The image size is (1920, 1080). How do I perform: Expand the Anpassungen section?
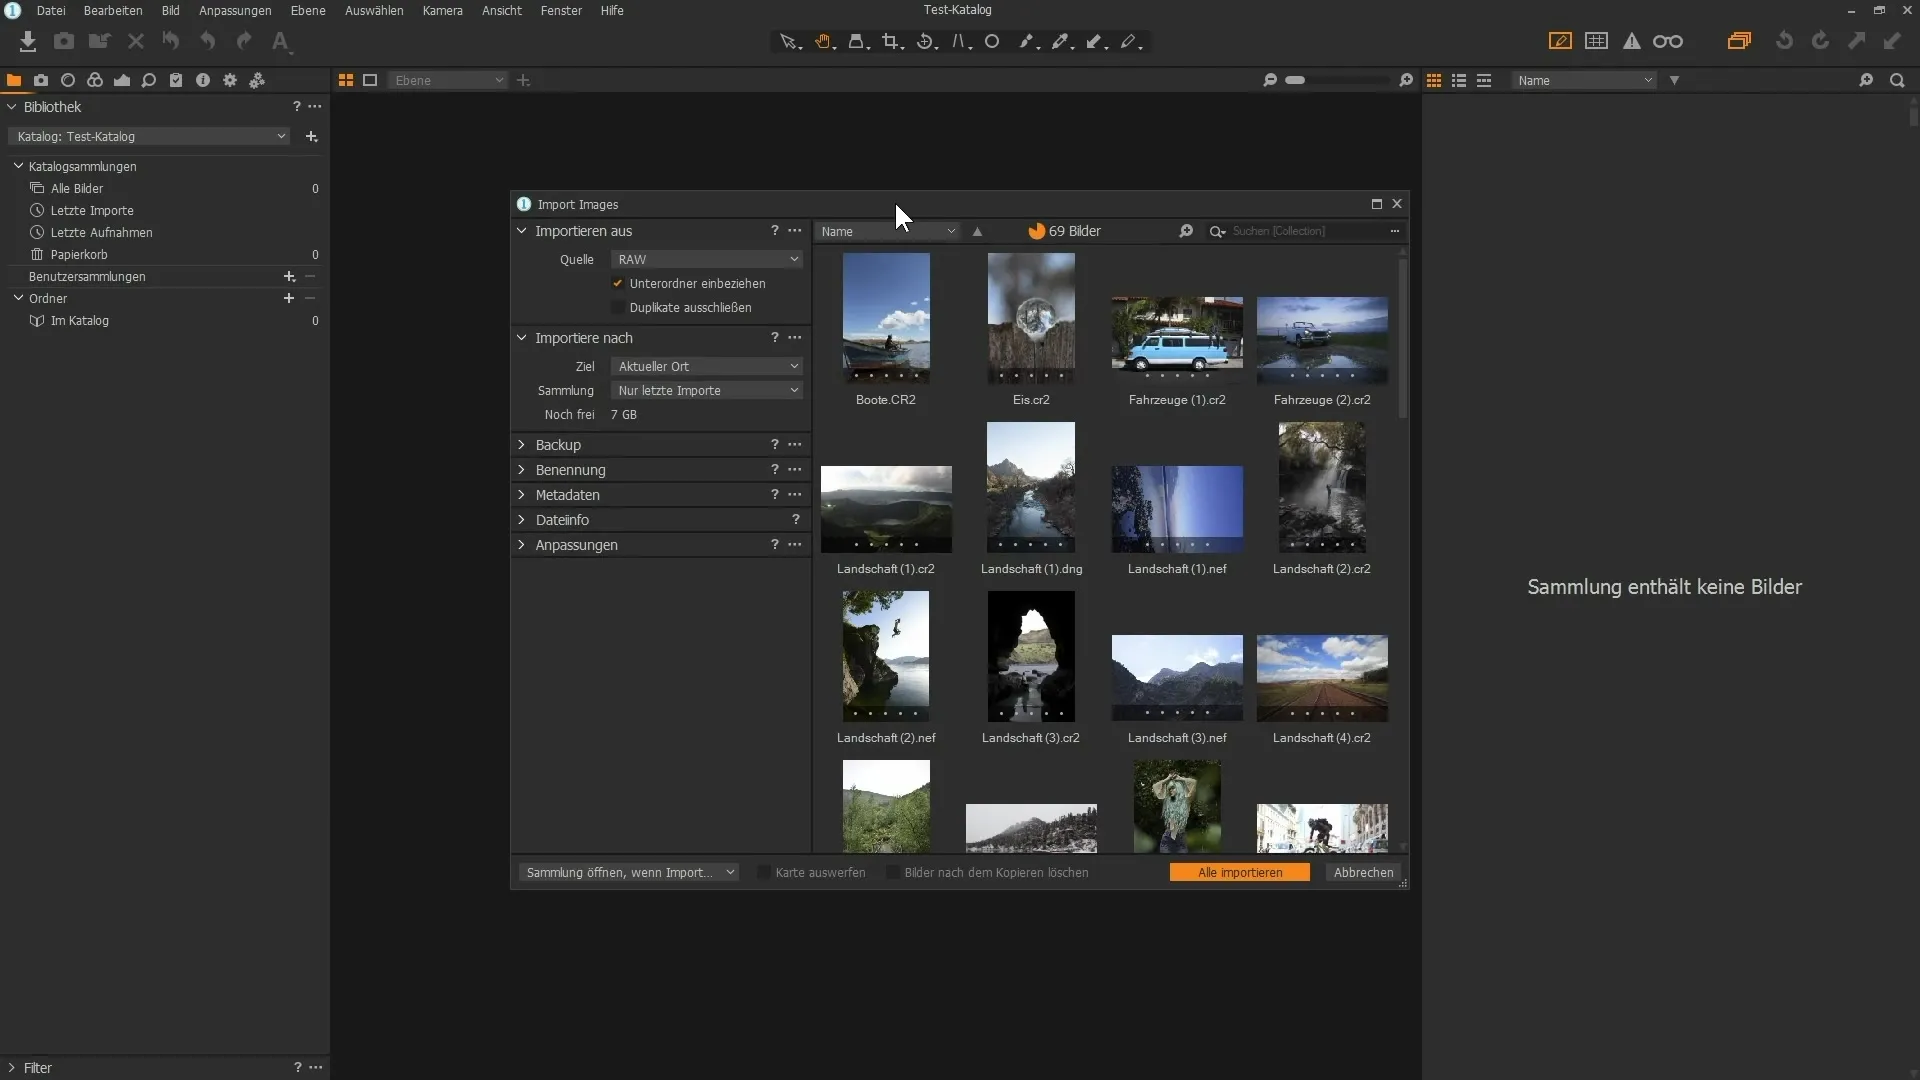tap(521, 545)
